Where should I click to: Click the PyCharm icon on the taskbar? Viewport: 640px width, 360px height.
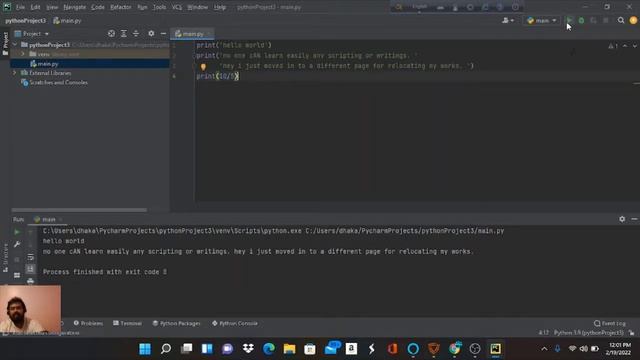click(x=496, y=349)
